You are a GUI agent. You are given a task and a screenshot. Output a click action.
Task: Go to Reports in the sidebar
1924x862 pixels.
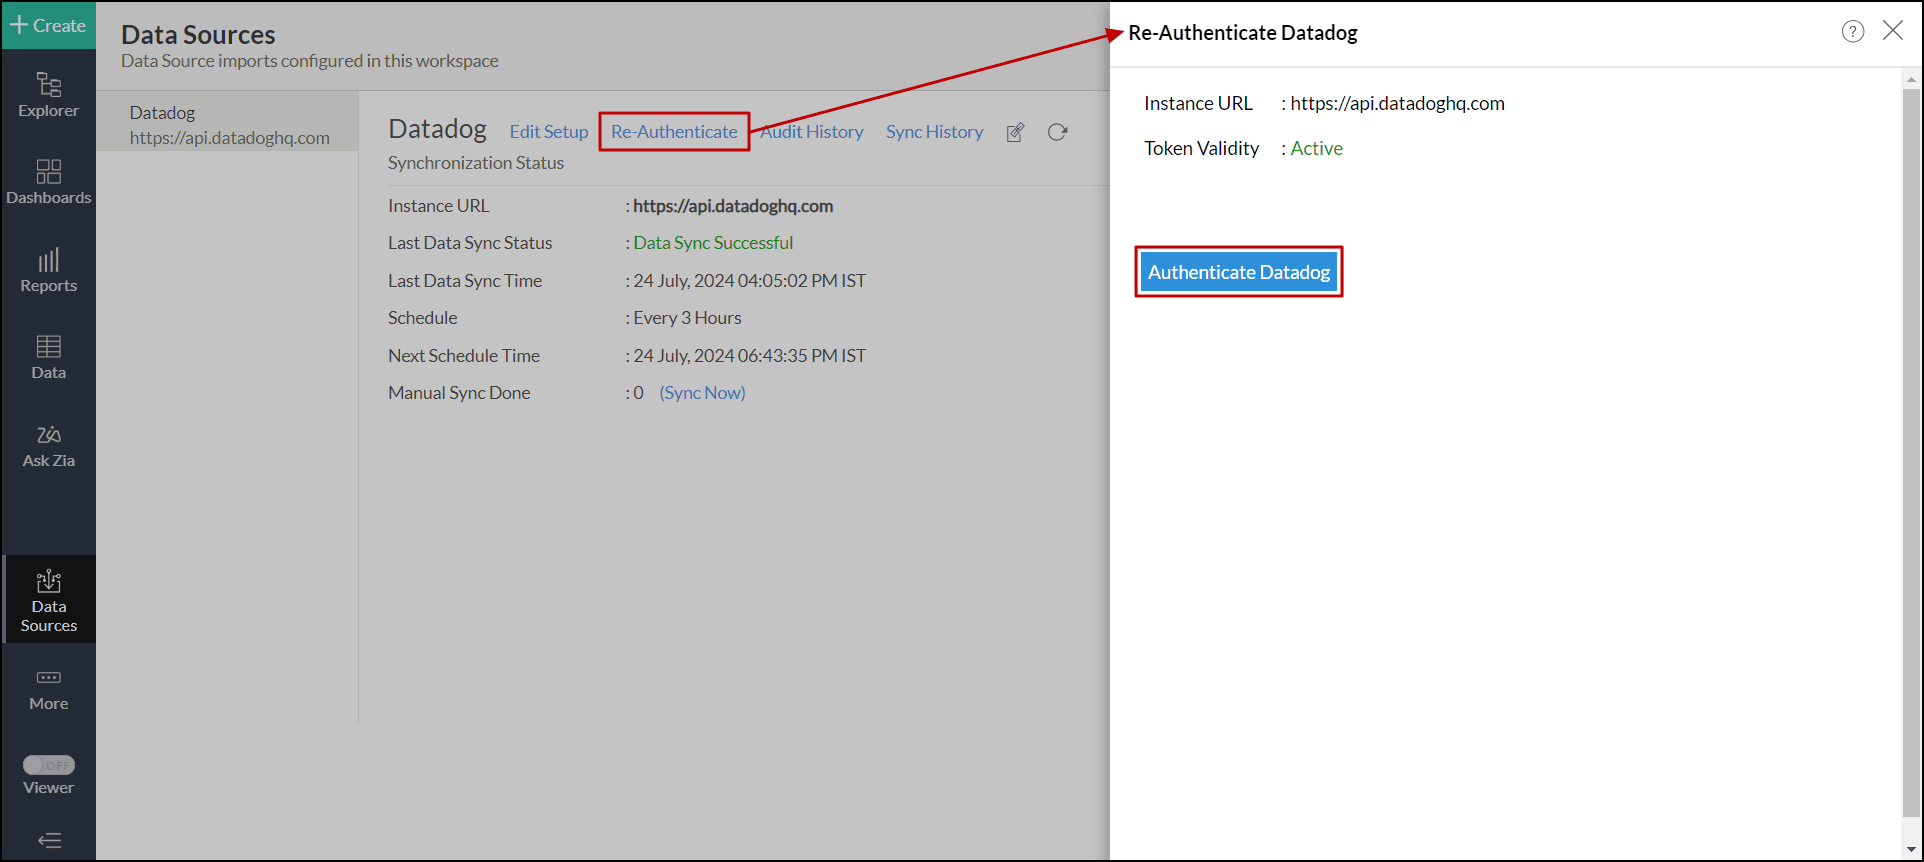[48, 270]
